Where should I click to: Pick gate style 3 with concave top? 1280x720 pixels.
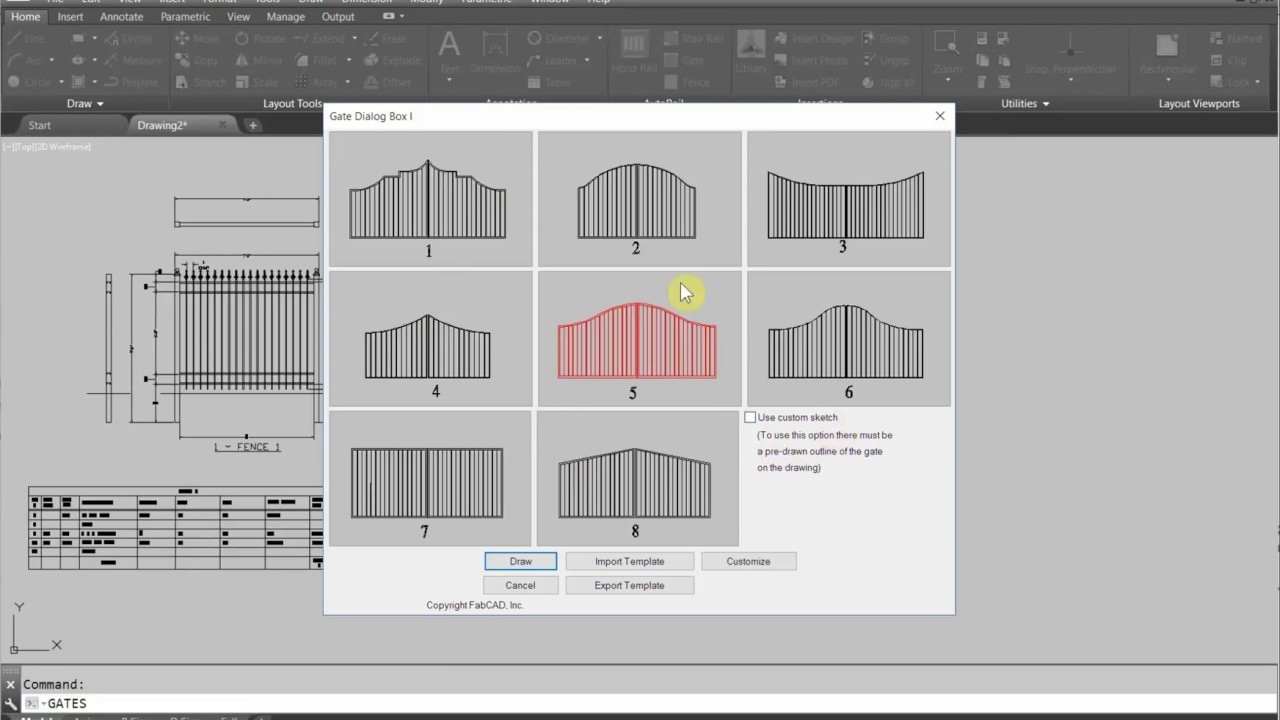[x=848, y=198]
